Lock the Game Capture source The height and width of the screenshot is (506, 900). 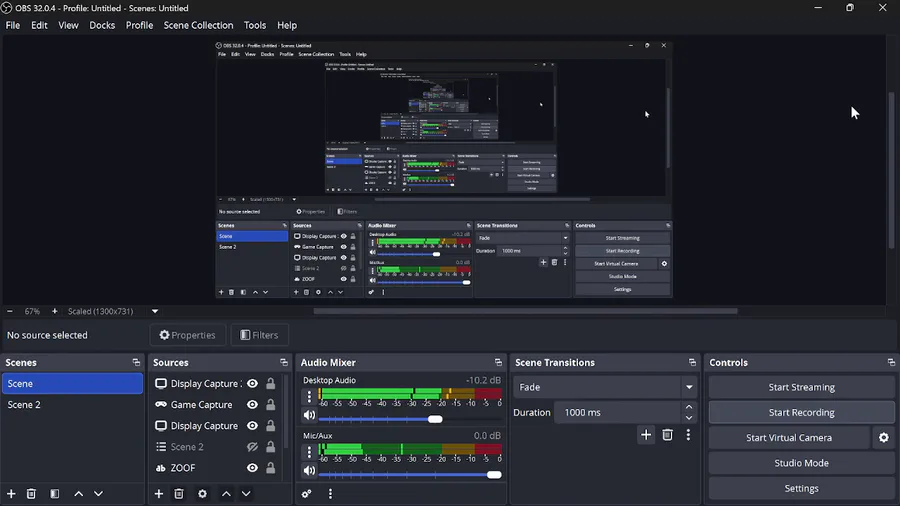point(270,405)
